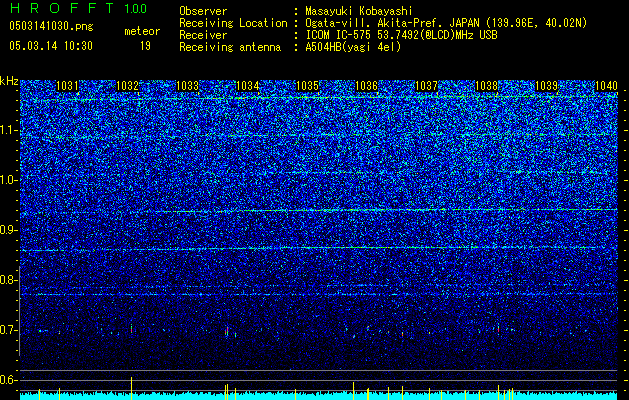The width and height of the screenshot is (629, 400).
Task: Click the 'Receiving antenna' label
Action: (230, 47)
